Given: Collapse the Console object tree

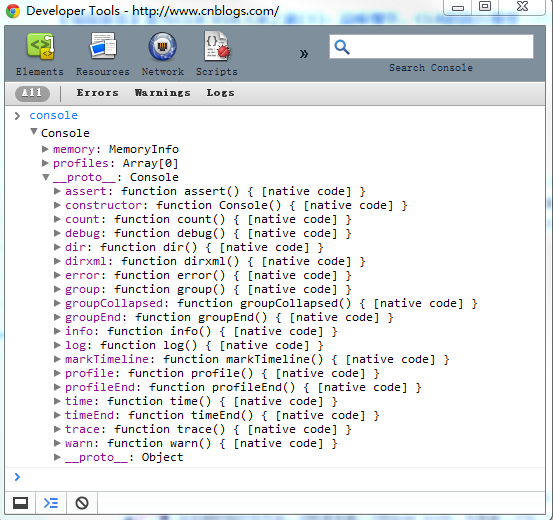Looking at the screenshot, I should coord(34,132).
